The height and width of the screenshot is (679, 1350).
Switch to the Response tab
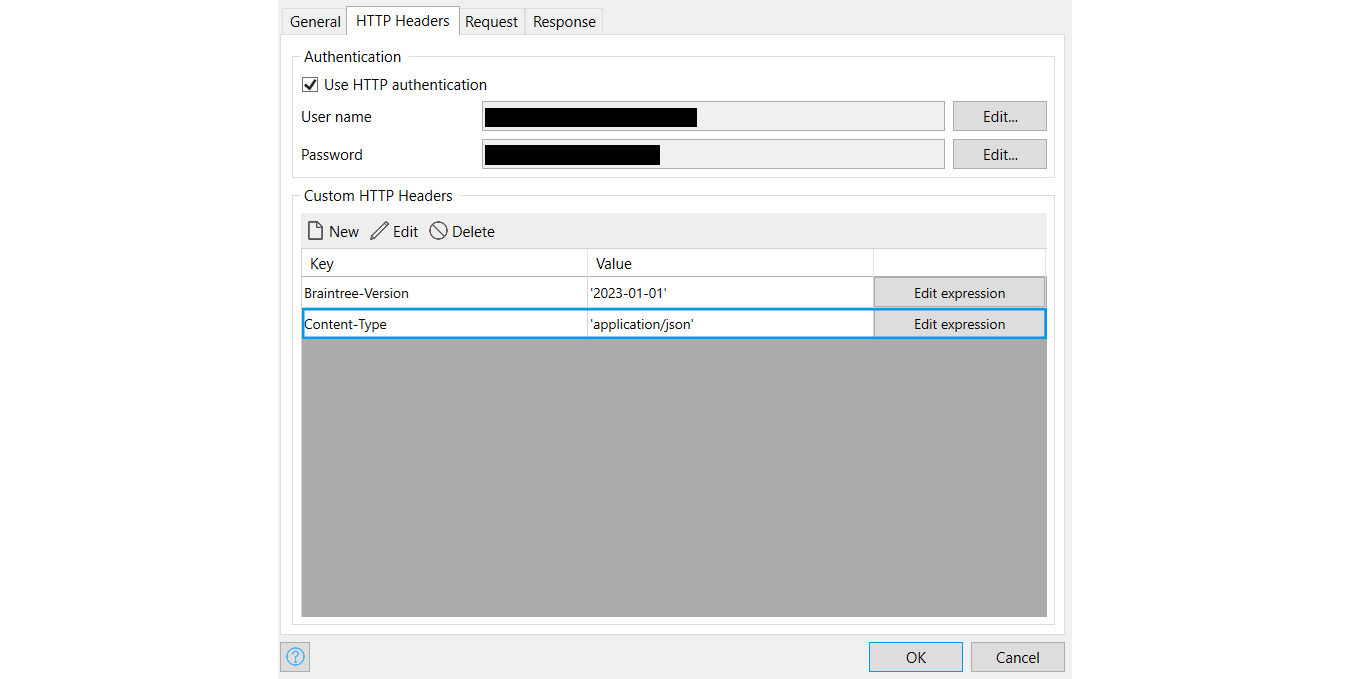pyautogui.click(x=563, y=21)
